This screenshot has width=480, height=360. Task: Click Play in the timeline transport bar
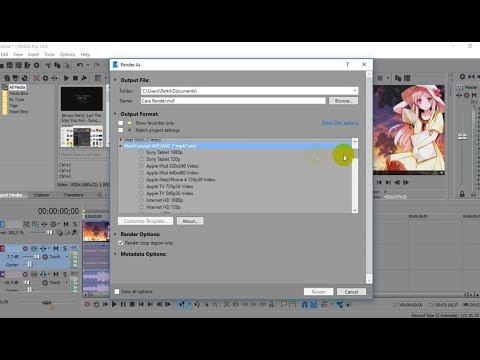point(114,304)
